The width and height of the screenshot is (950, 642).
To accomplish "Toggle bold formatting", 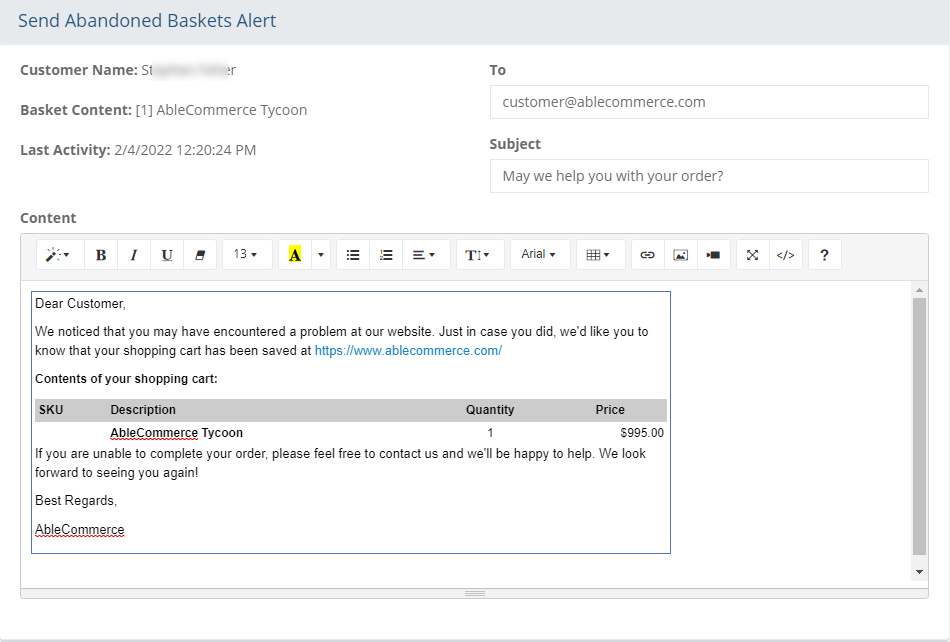I will tap(101, 255).
